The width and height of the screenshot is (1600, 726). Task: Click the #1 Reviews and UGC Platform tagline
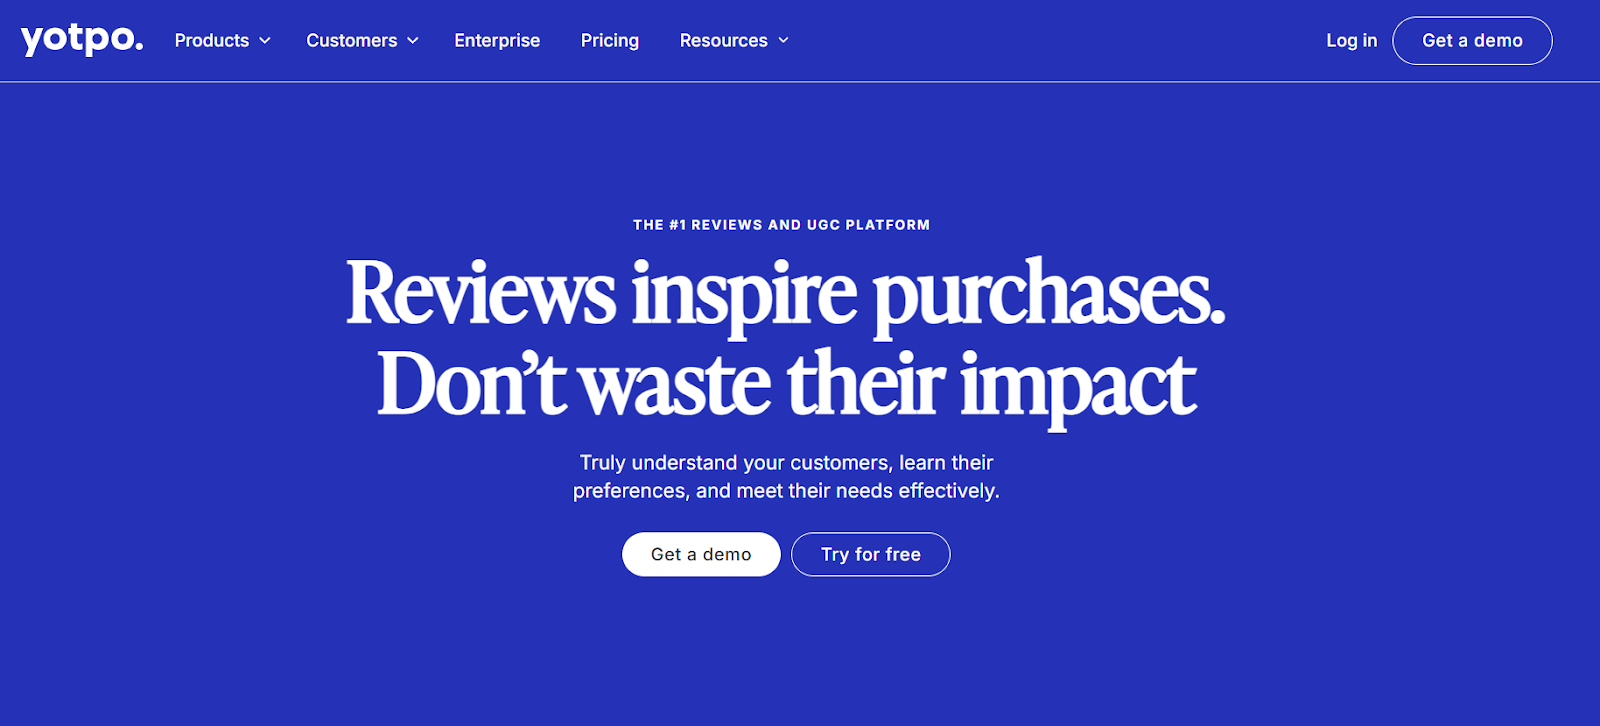pyautogui.click(x=783, y=224)
